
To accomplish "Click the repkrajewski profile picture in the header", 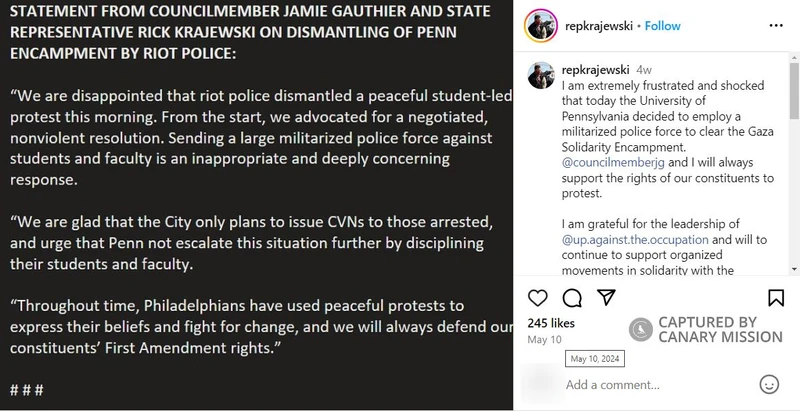I will [x=539, y=26].
